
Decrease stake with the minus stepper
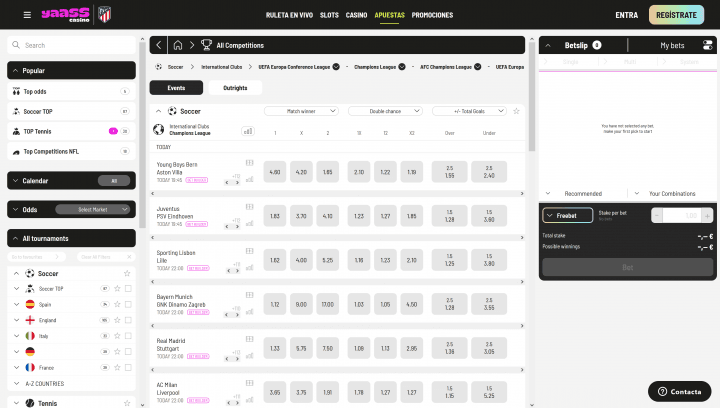(x=657, y=215)
